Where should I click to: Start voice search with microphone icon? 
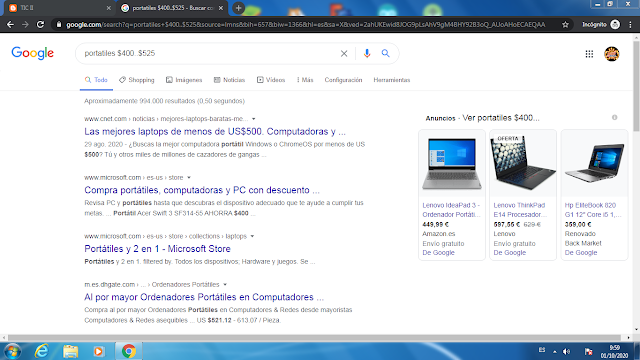pos(367,53)
